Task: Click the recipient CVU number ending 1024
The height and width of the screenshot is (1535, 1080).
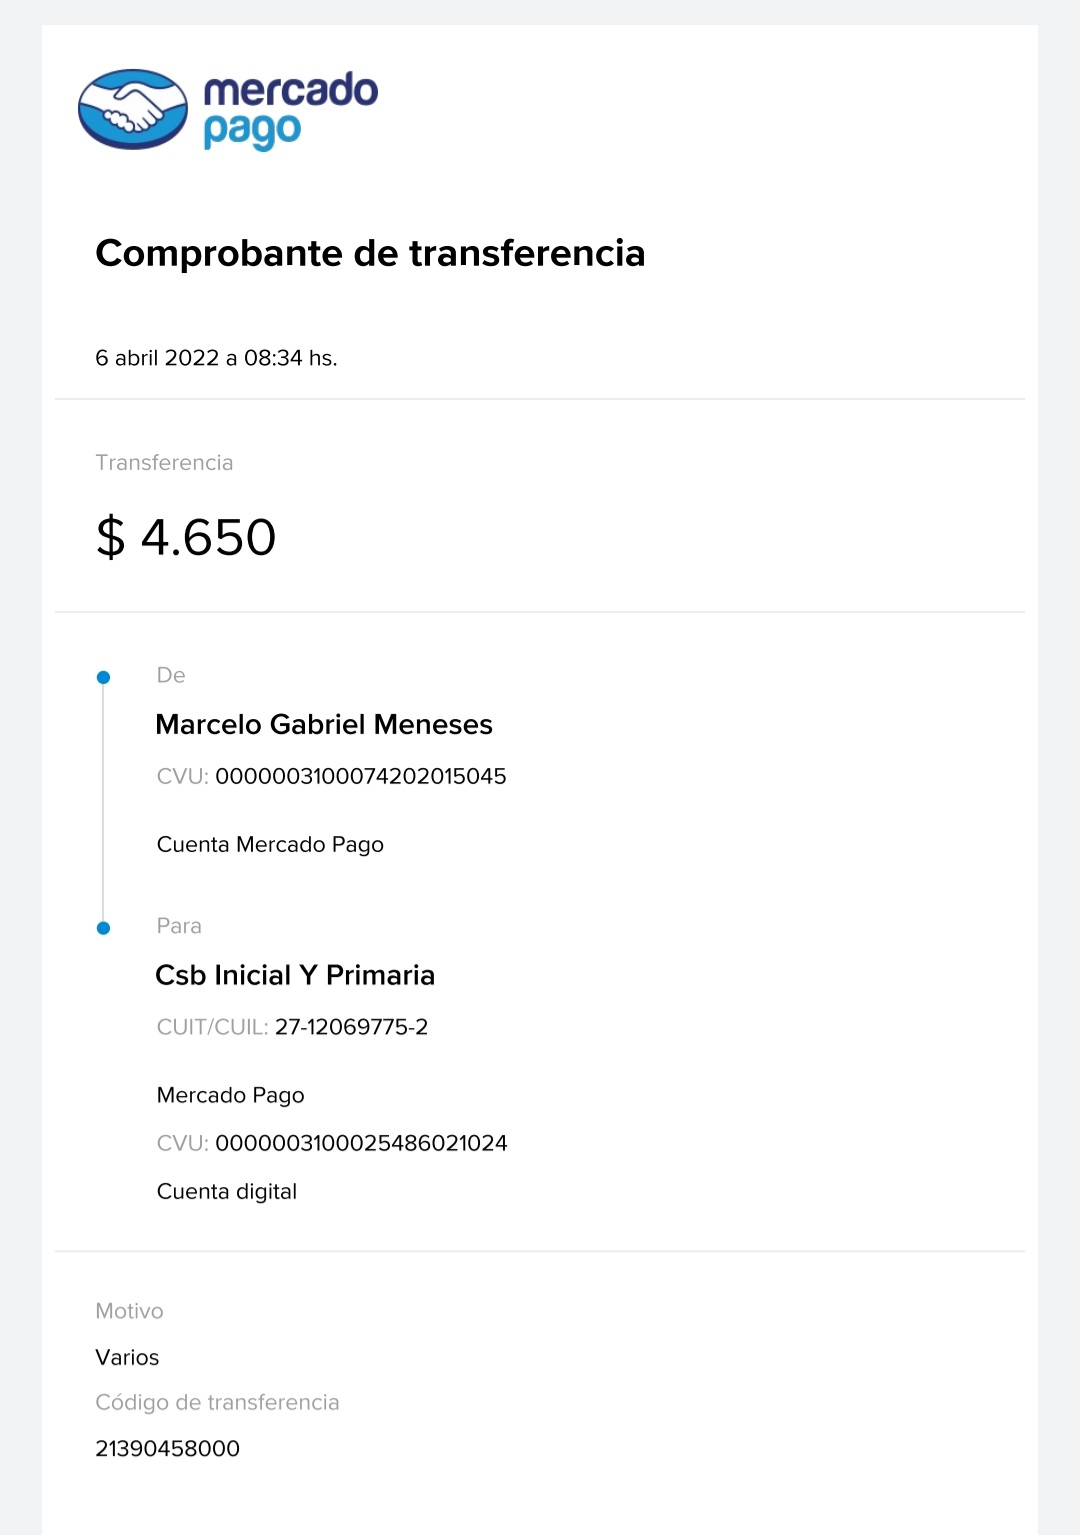Action: coord(361,1143)
